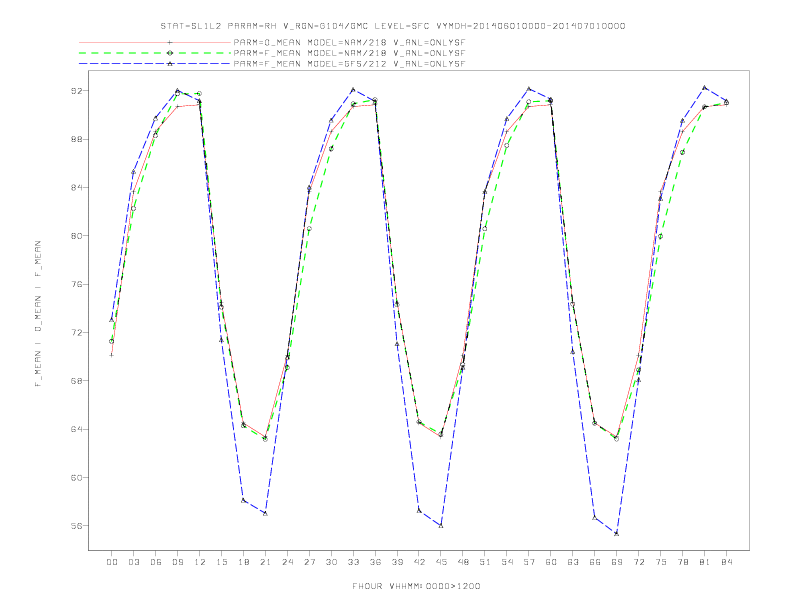Click x-axis tick label 12
Viewport: 792px width, 612px height.
pos(200,562)
